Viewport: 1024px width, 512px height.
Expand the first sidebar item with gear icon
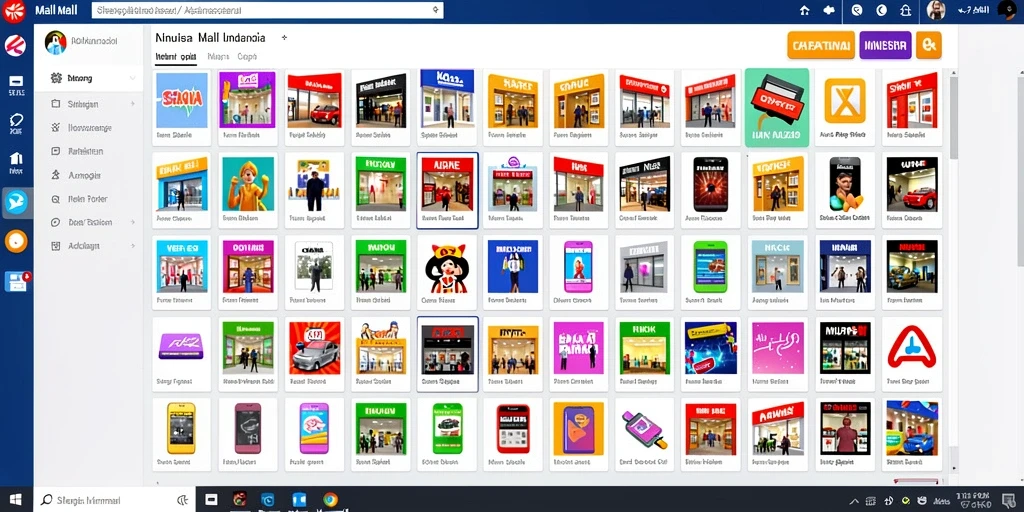pos(94,78)
